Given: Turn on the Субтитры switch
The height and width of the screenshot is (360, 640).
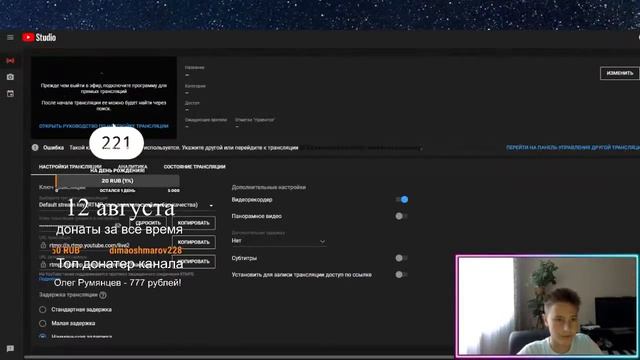Looking at the screenshot, I should coord(401,258).
